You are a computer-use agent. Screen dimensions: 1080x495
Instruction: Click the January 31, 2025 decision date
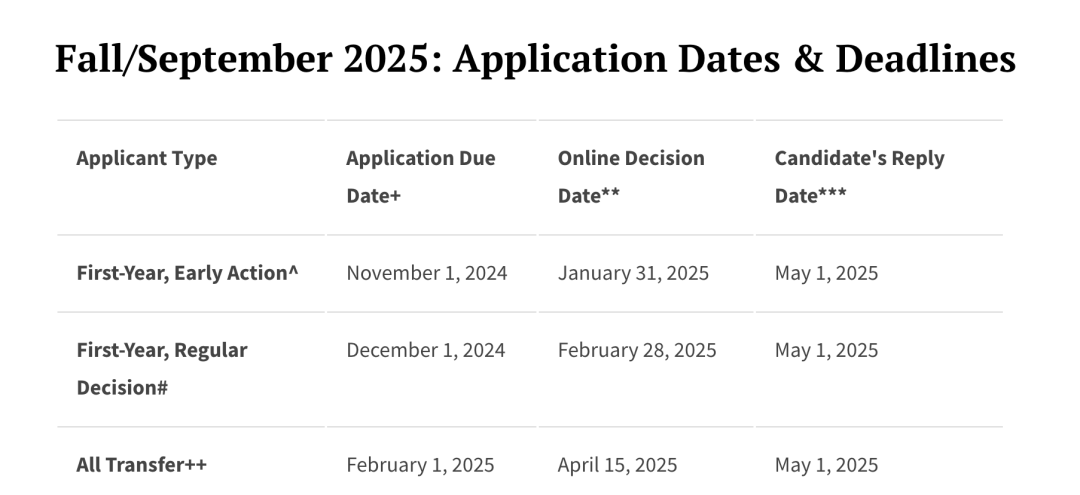633,273
